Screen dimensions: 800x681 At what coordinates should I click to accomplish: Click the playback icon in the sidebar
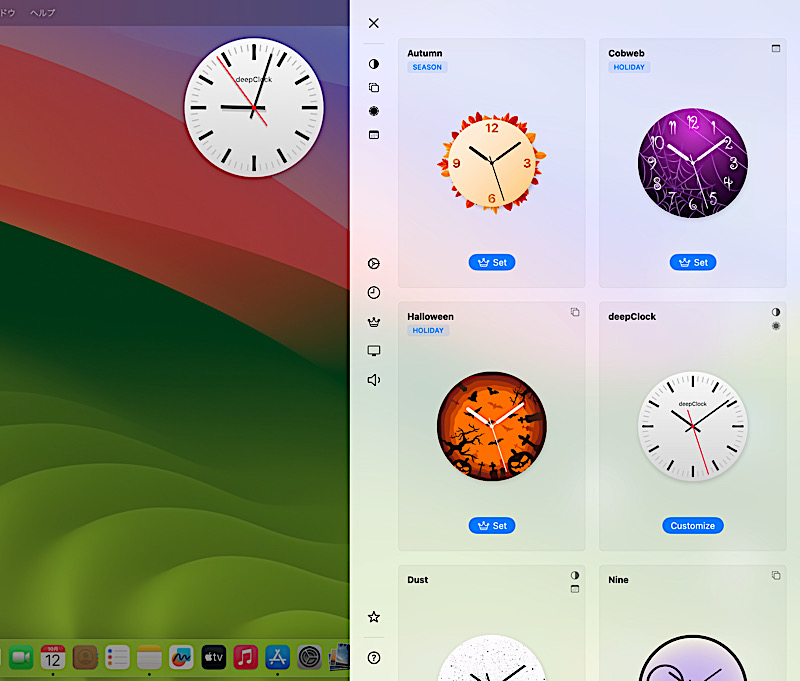click(373, 263)
